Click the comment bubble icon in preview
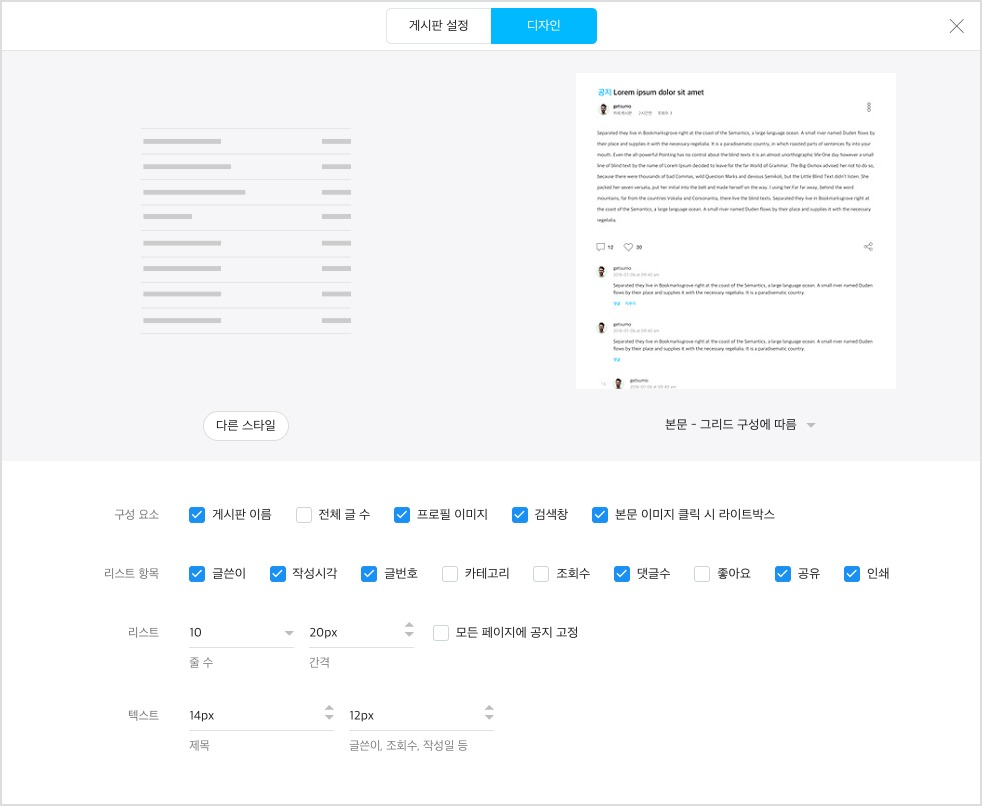Viewport: 982px width, 806px height. (601, 247)
